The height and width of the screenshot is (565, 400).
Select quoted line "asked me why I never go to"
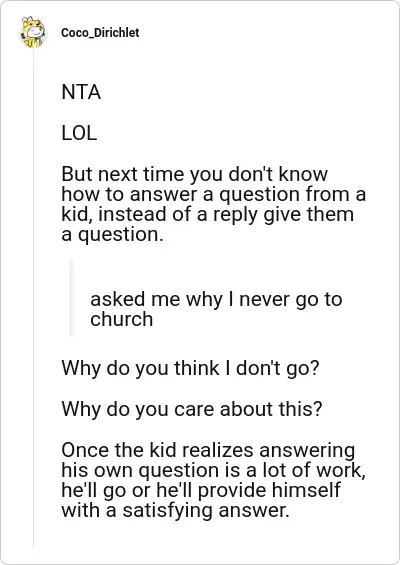[216, 299]
